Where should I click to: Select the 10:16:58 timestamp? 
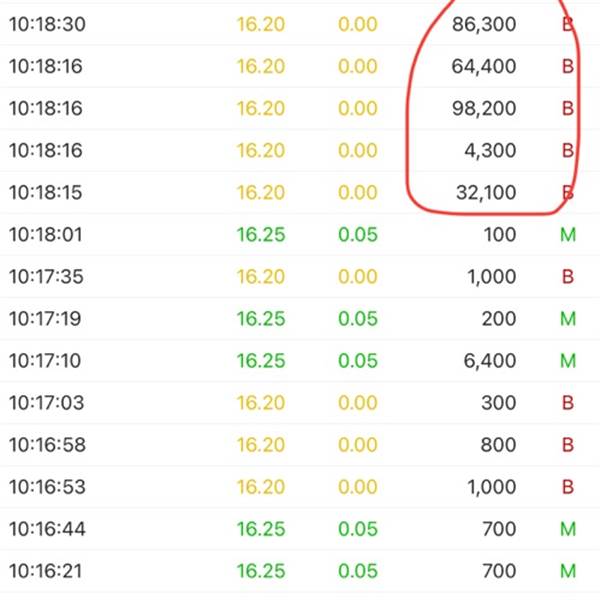[x=47, y=445]
